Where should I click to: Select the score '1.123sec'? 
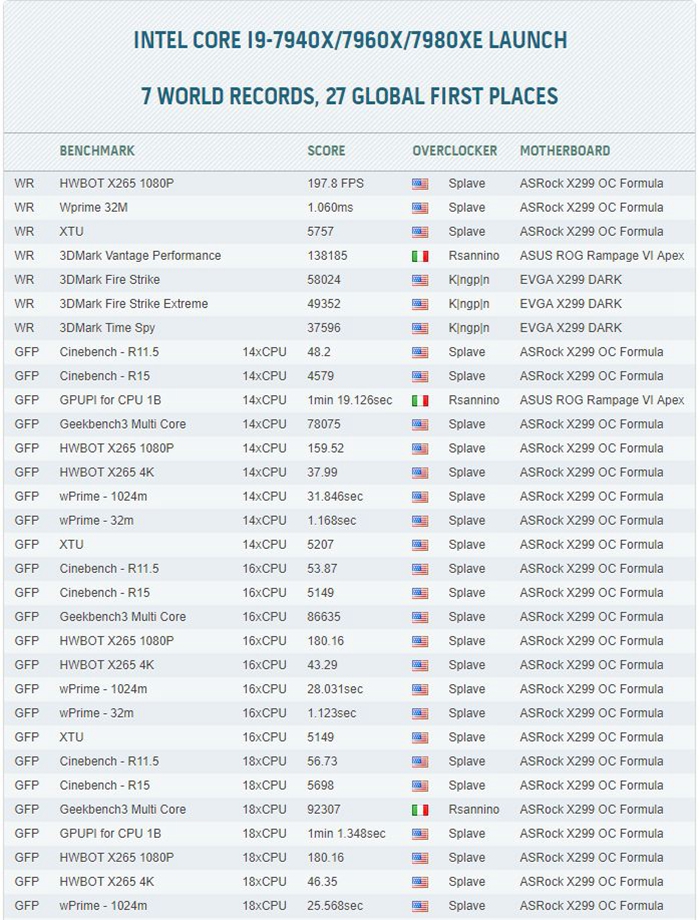coord(332,712)
